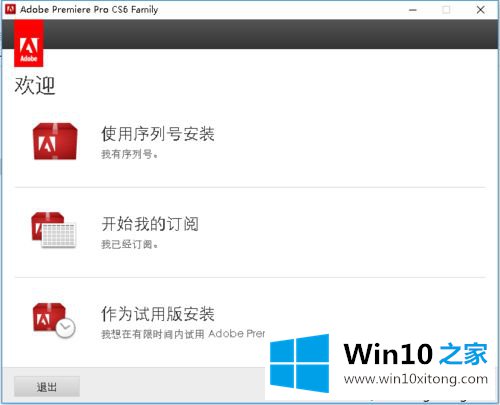Click the 欢迎 heading

click(x=35, y=85)
